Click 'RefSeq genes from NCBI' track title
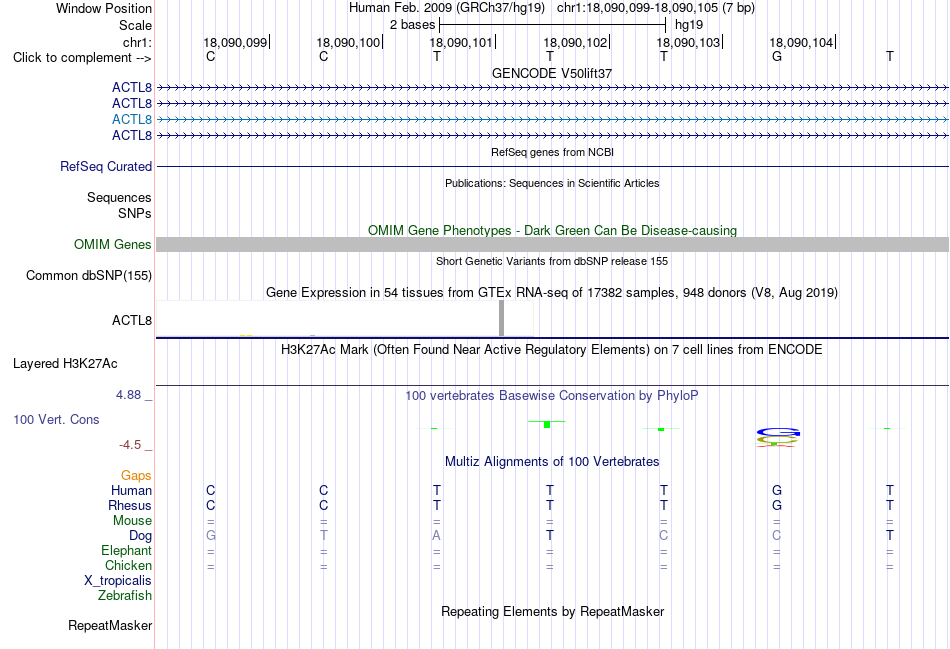The width and height of the screenshot is (950, 649). tap(552, 152)
